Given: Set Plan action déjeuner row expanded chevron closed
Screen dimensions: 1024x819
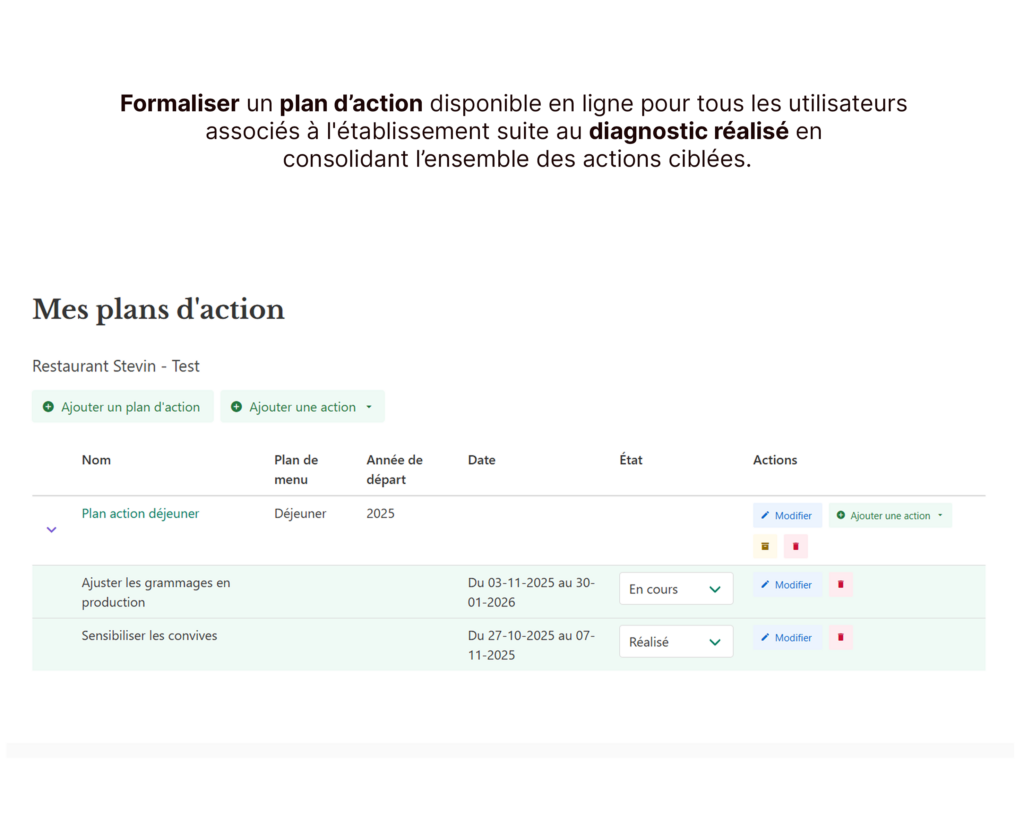Looking at the screenshot, I should tap(51, 529).
